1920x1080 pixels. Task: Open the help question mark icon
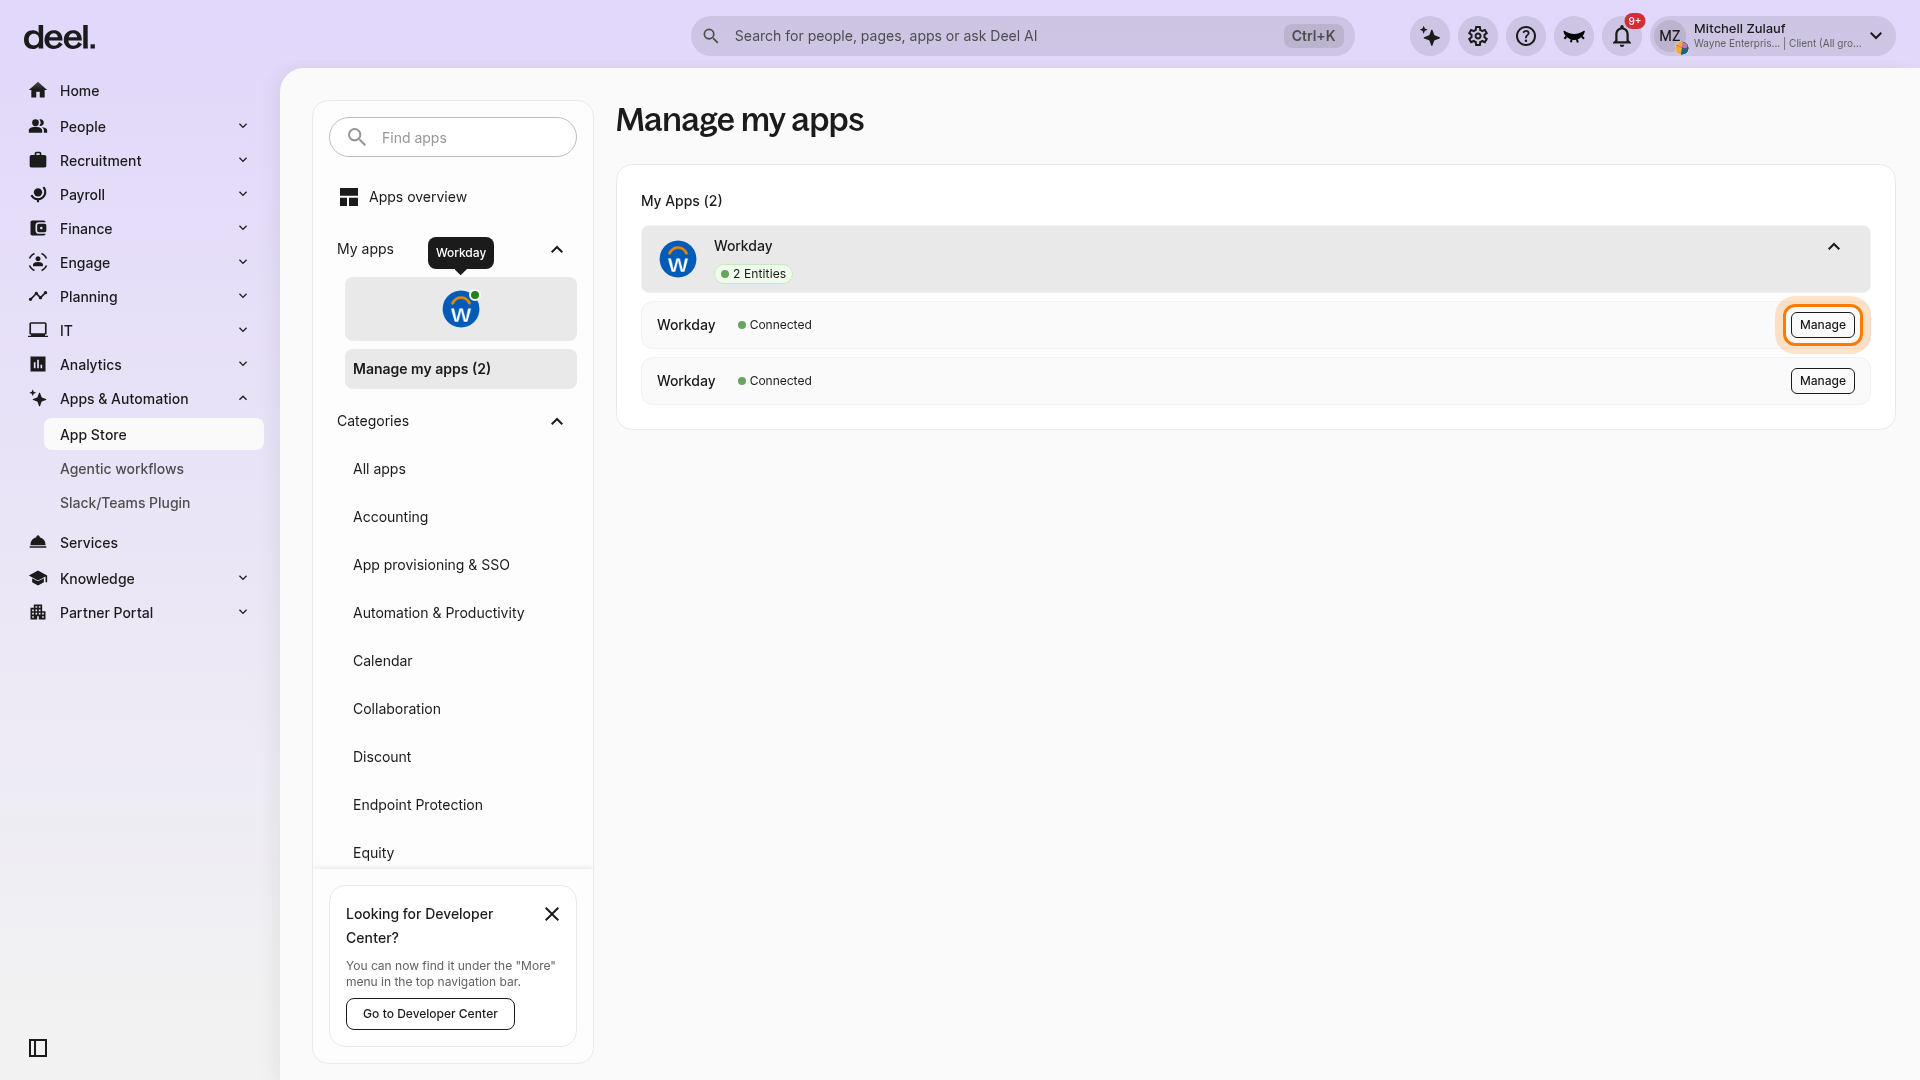1526,36
